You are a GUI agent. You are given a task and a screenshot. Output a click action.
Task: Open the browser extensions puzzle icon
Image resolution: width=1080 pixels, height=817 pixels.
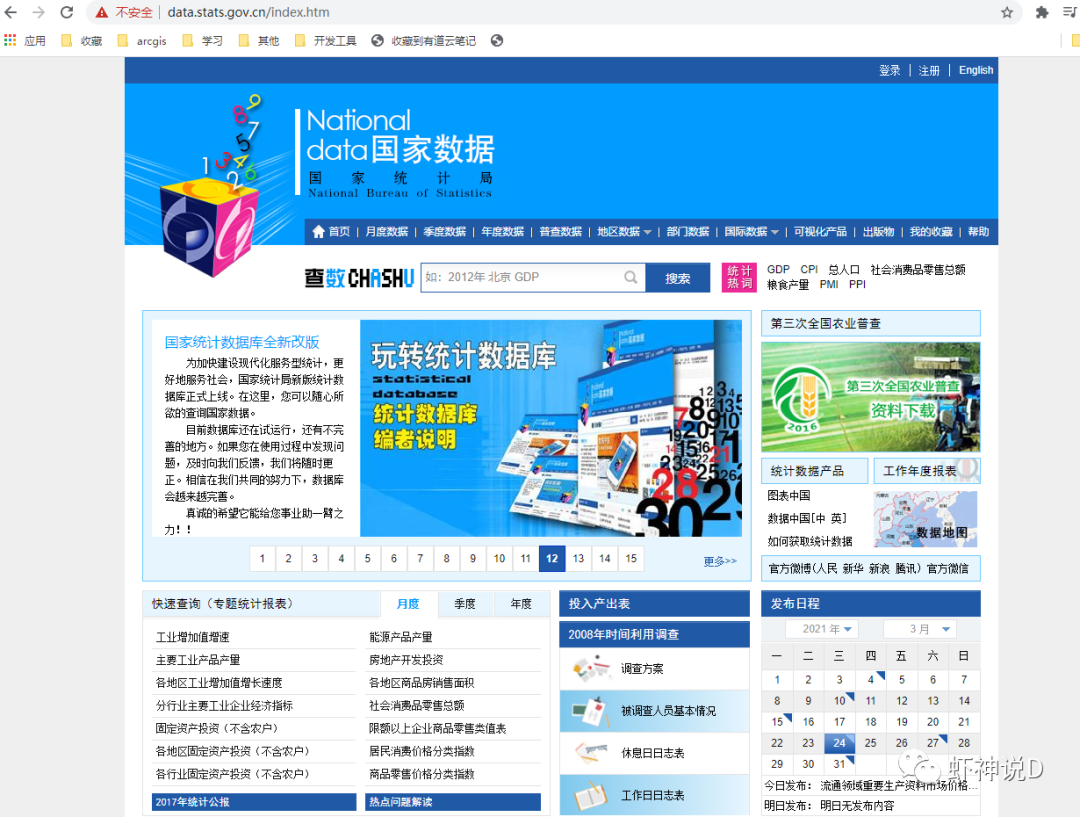[1042, 12]
